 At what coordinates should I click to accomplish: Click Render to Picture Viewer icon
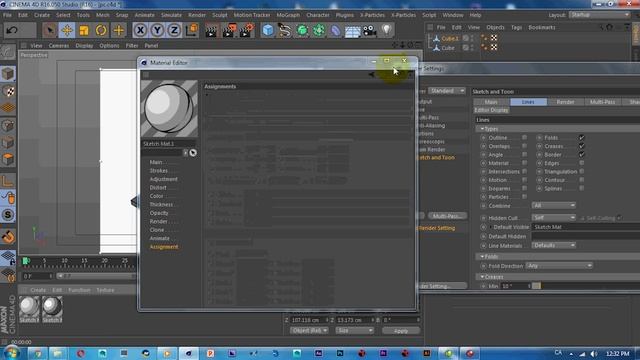click(x=229, y=30)
